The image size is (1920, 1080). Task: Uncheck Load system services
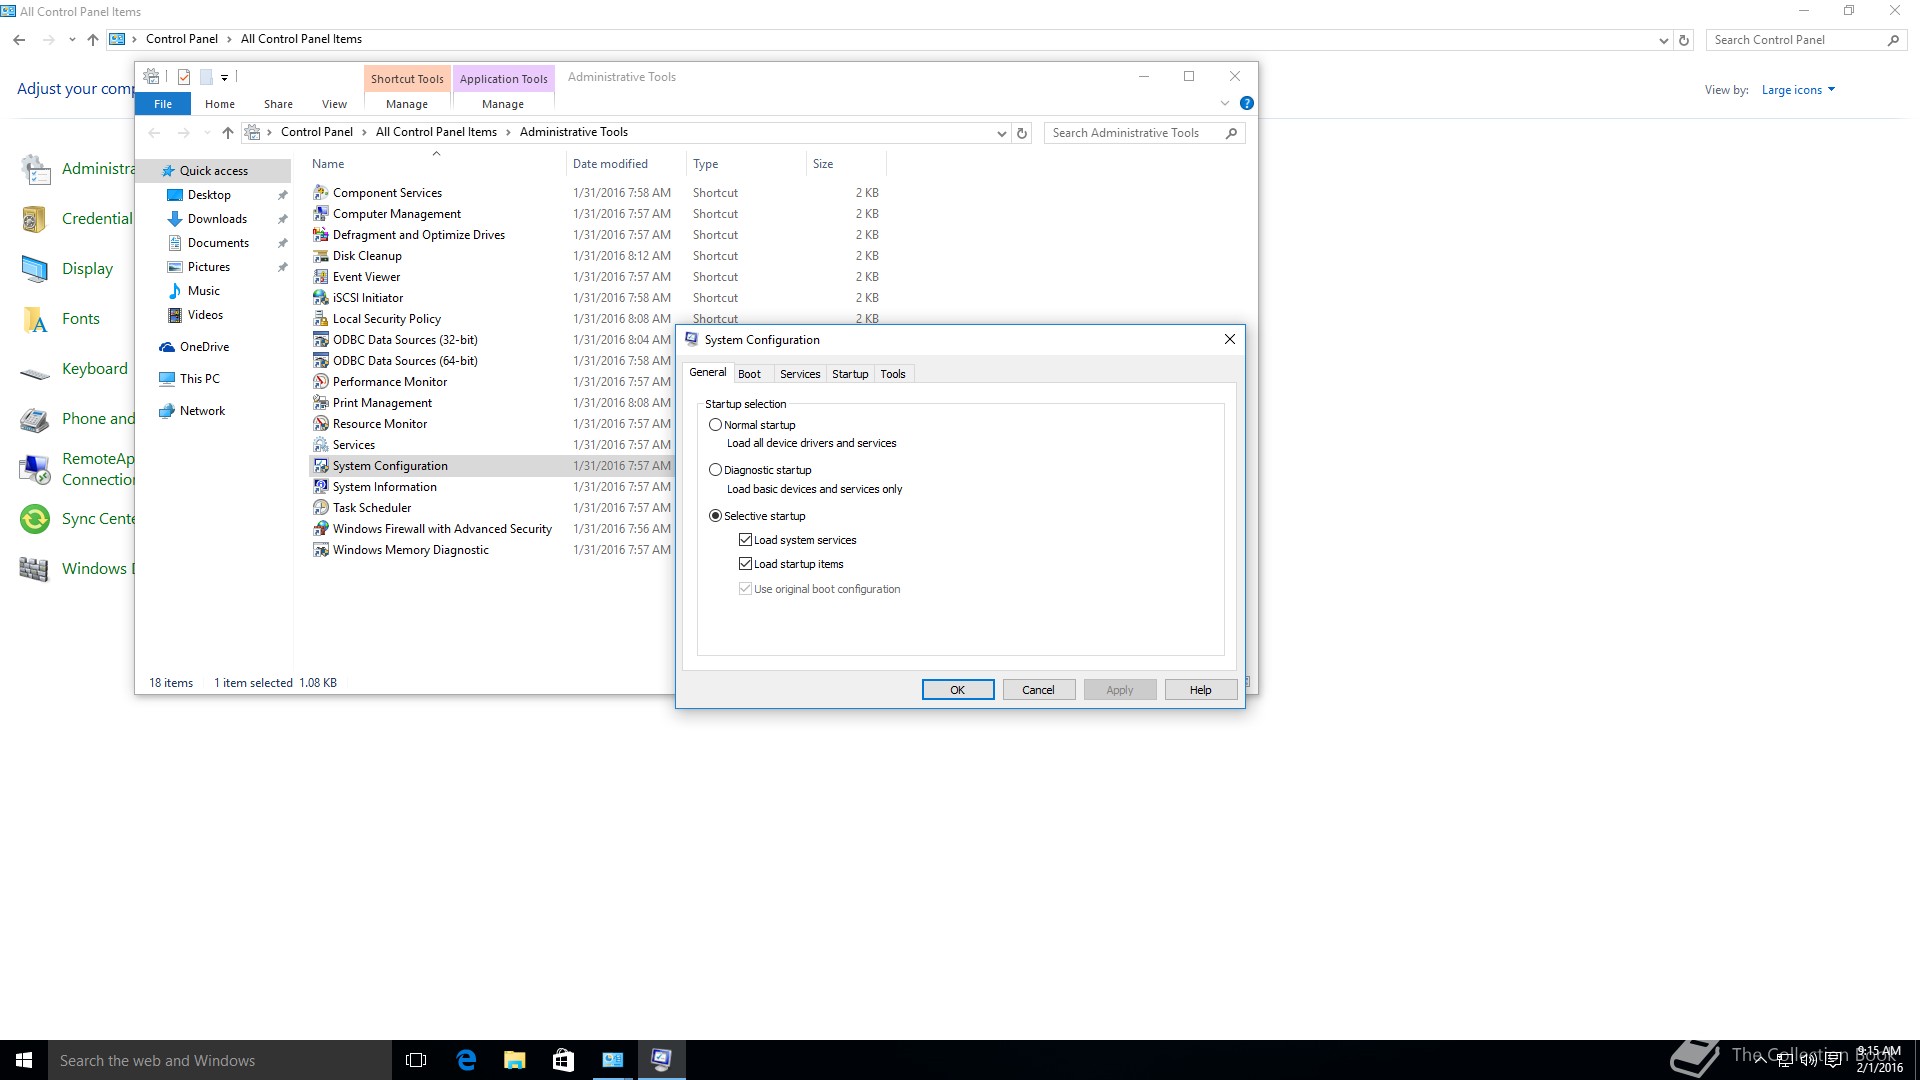(x=745, y=540)
